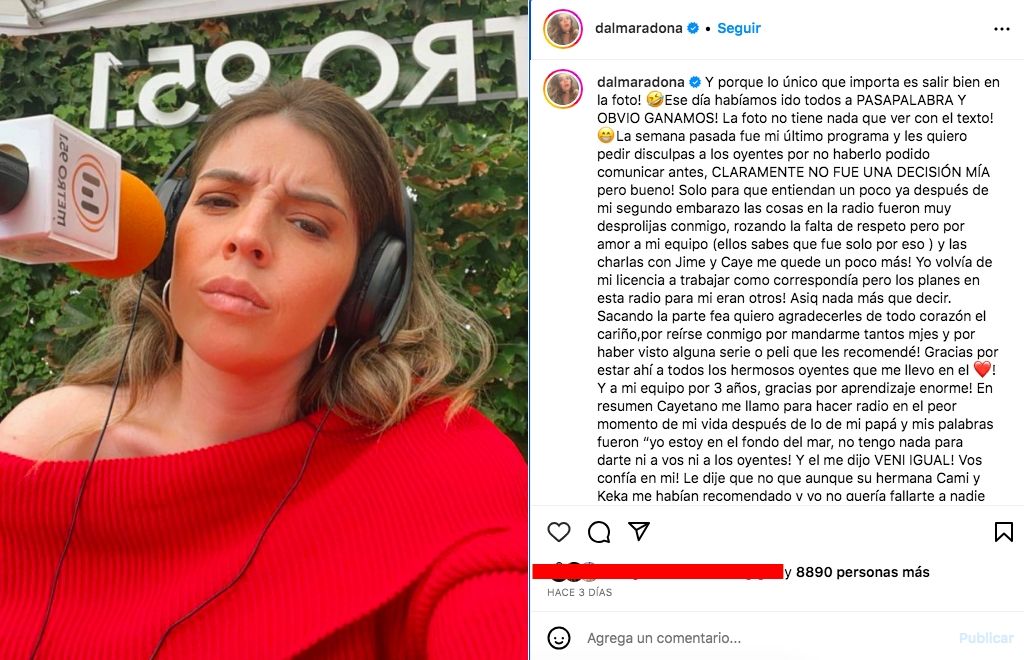Click verified badge next to header username
The height and width of the screenshot is (660, 1024).
pyautogui.click(x=694, y=28)
